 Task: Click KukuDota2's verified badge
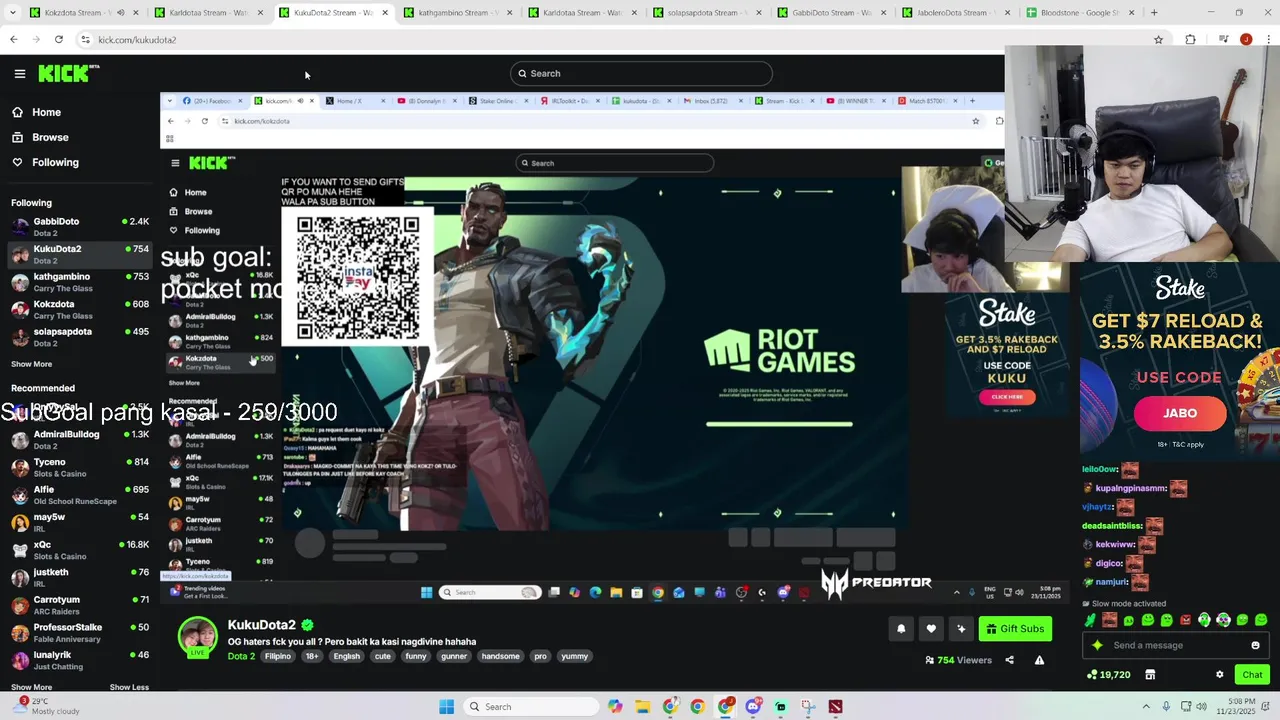[x=308, y=625]
